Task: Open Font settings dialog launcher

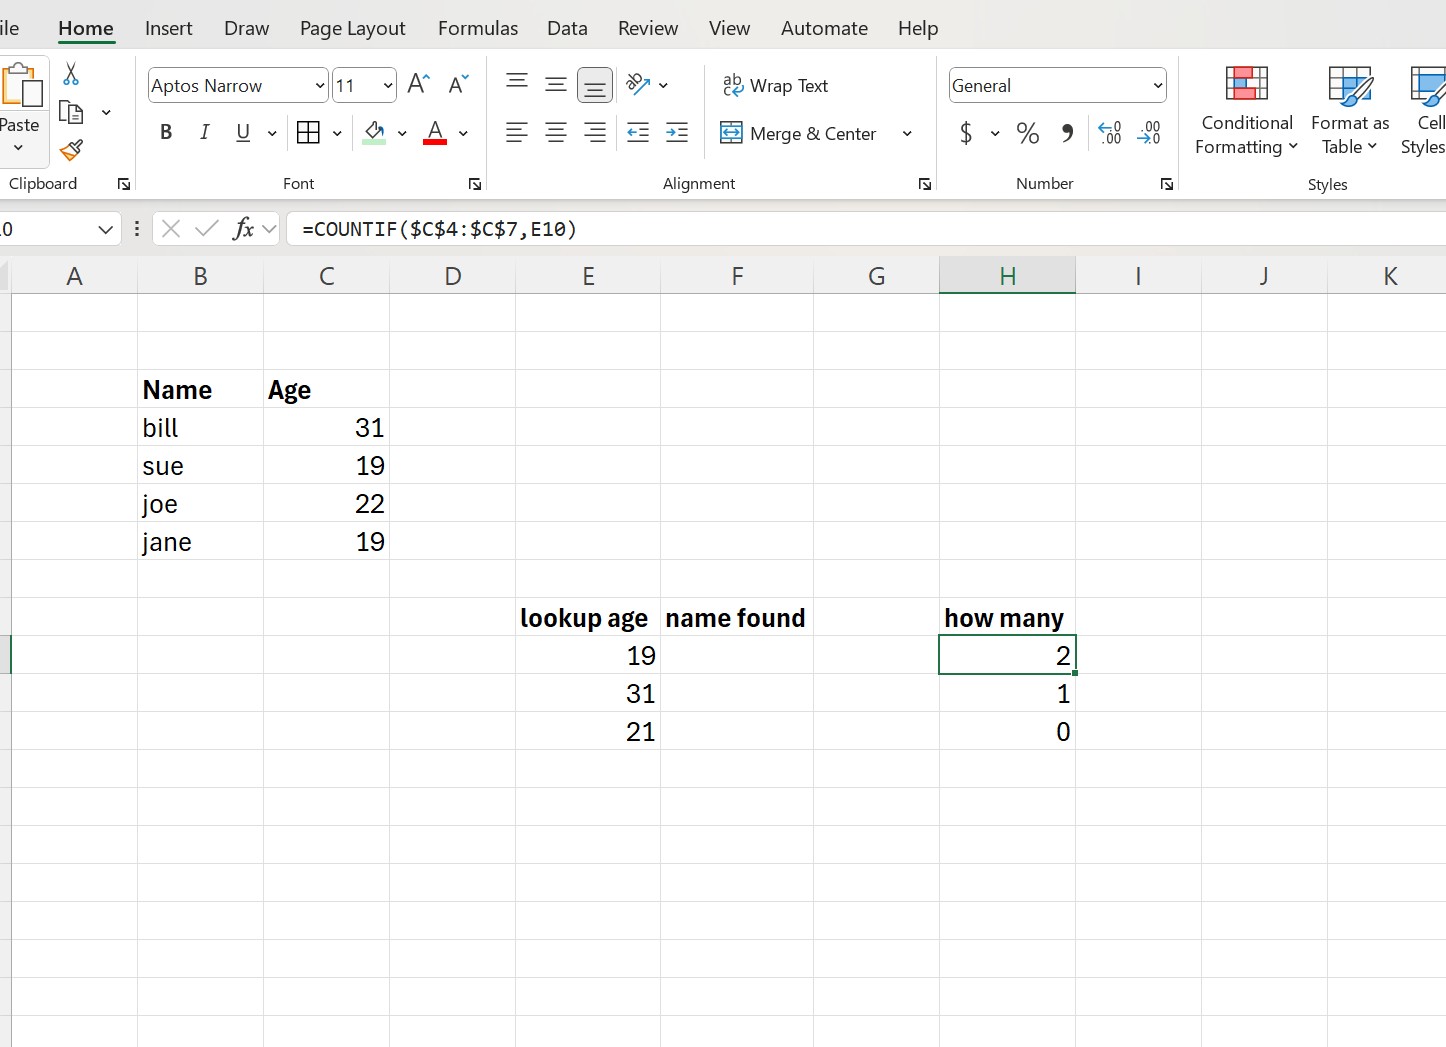Action: (x=475, y=184)
